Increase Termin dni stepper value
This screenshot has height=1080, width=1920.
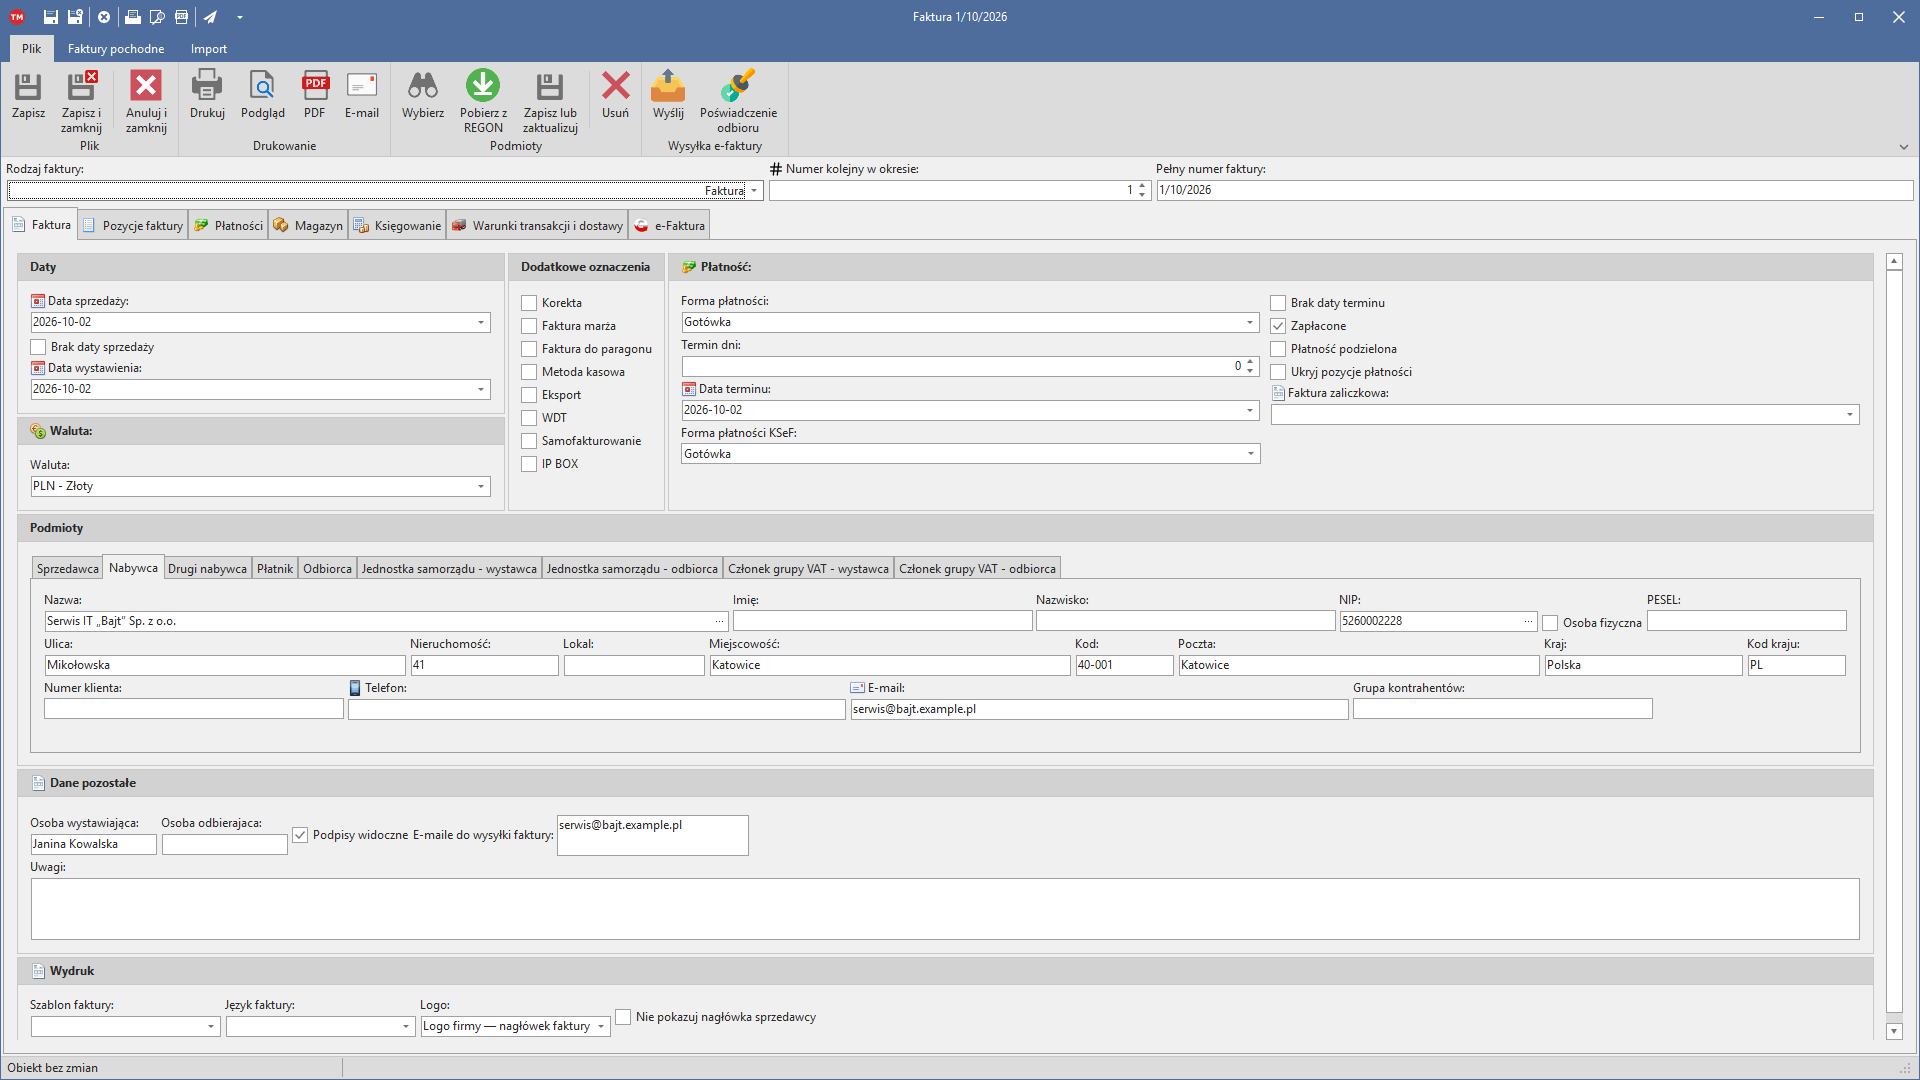click(1250, 362)
